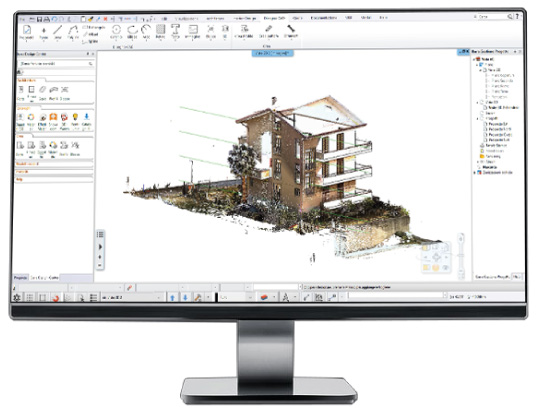Viewport: 541px width, 413px height.
Task: Select the Hatch fill tool in ribbon
Action: coord(160,32)
